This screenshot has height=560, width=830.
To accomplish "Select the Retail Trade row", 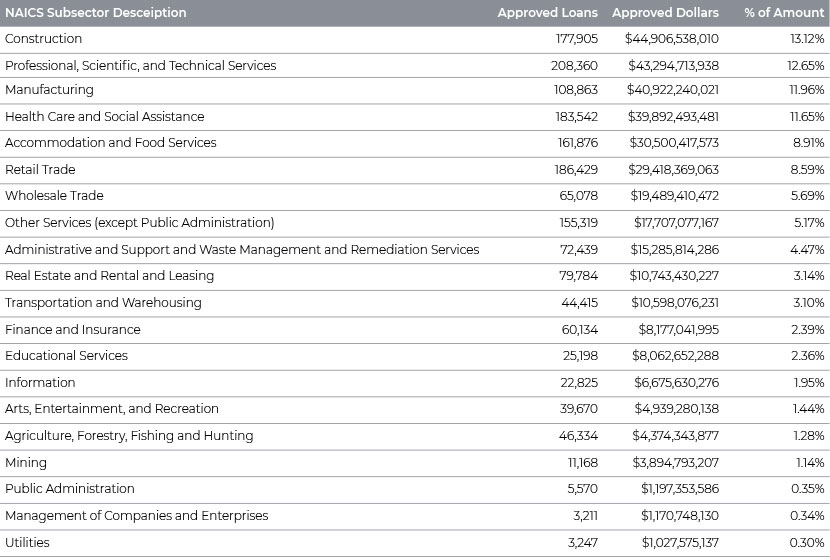I will pos(415,170).
